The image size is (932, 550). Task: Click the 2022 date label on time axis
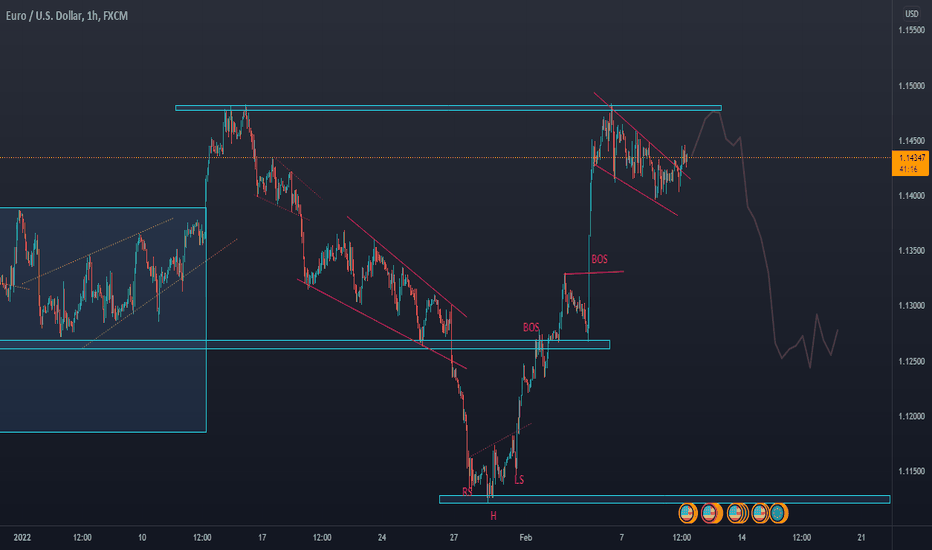click(x=22, y=538)
